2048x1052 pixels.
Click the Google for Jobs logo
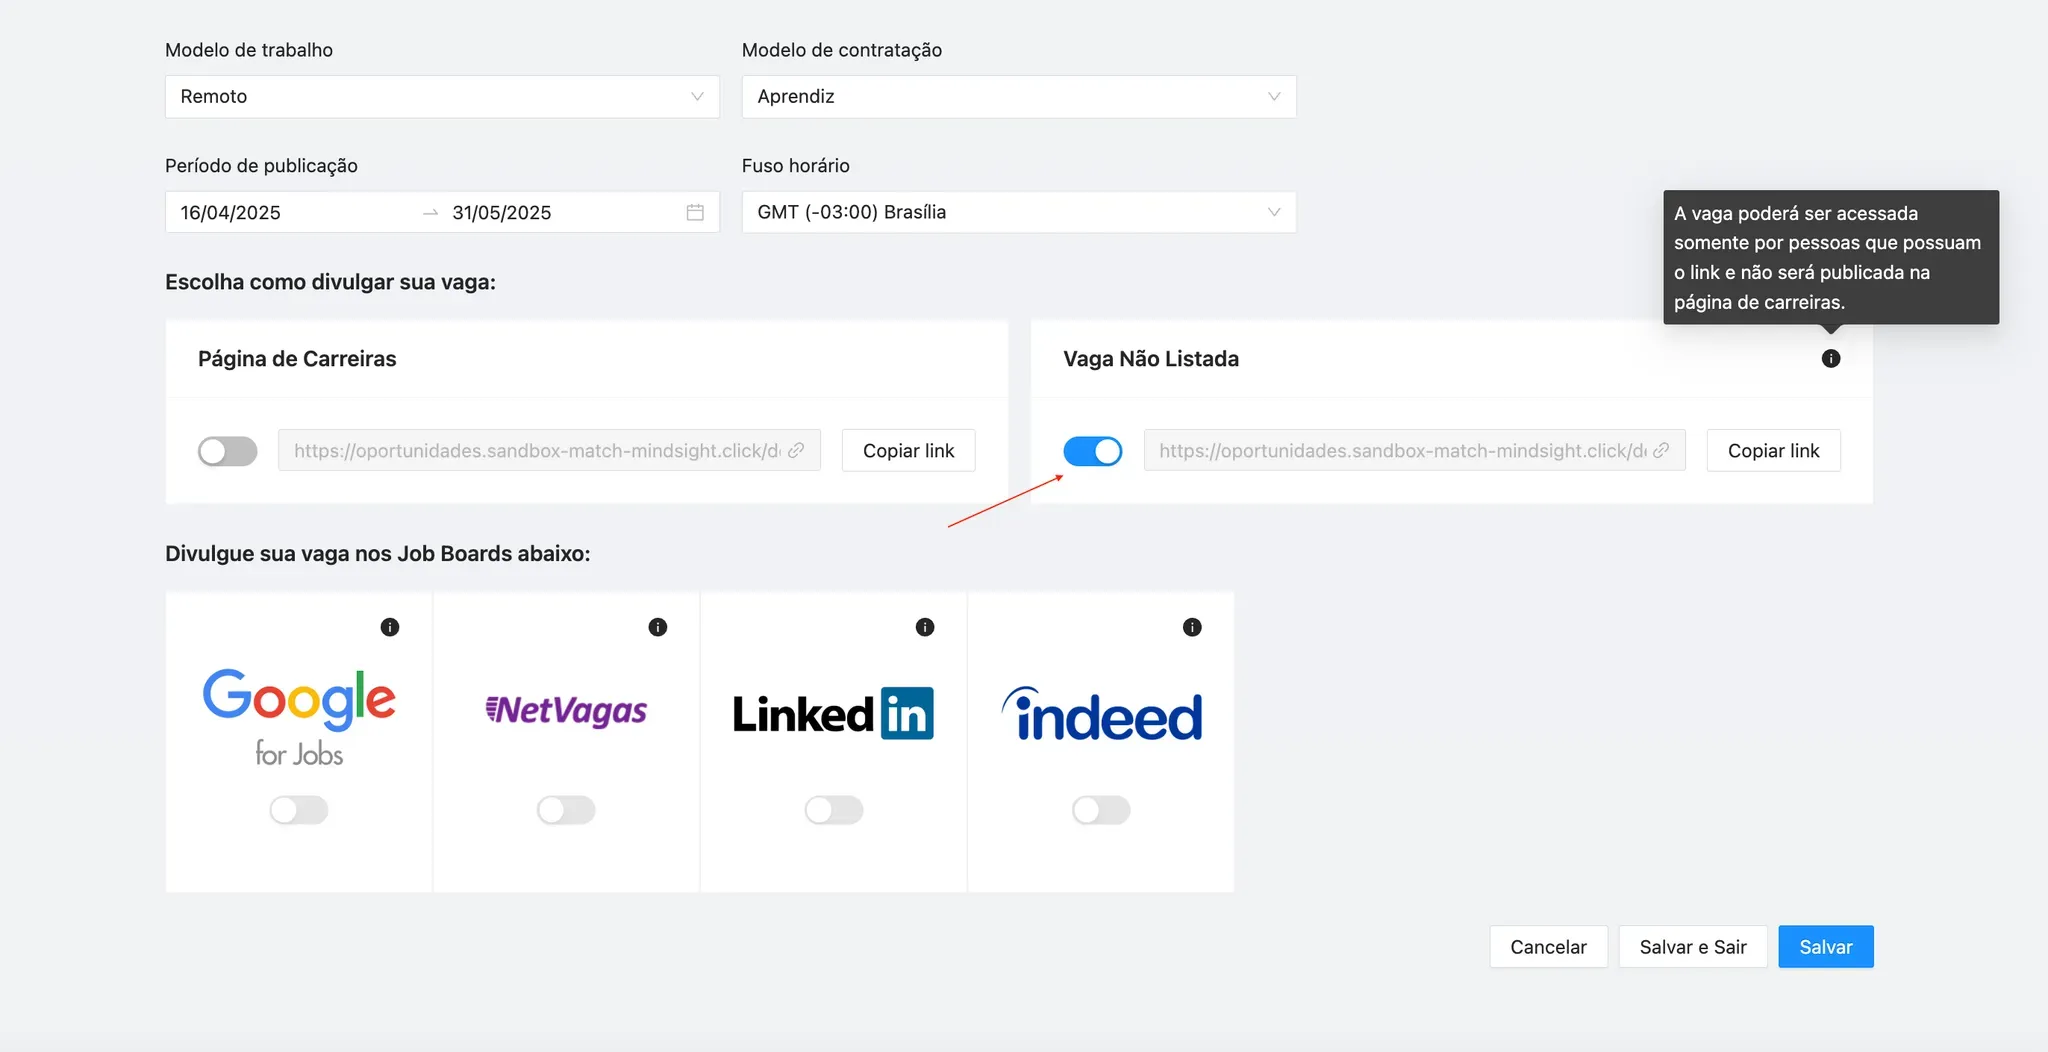pyautogui.click(x=299, y=717)
